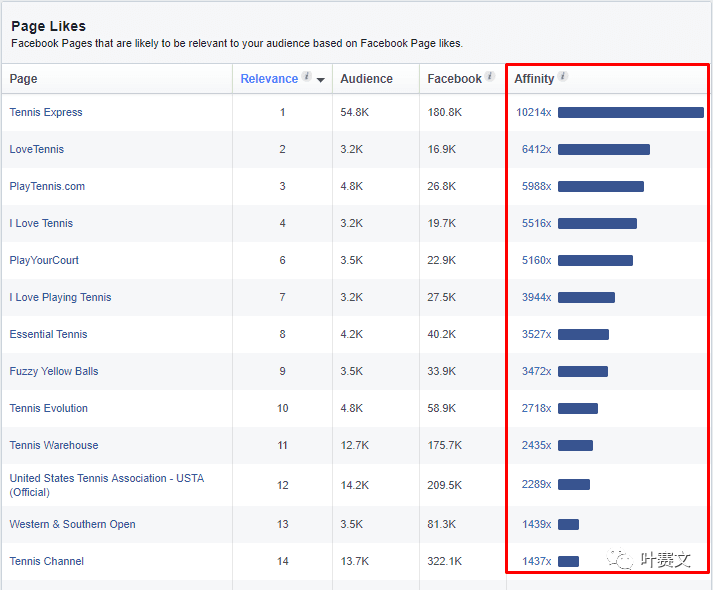Image resolution: width=713 pixels, height=590 pixels.
Task: Click the 58.9K Facebook value
Action: click(x=442, y=409)
